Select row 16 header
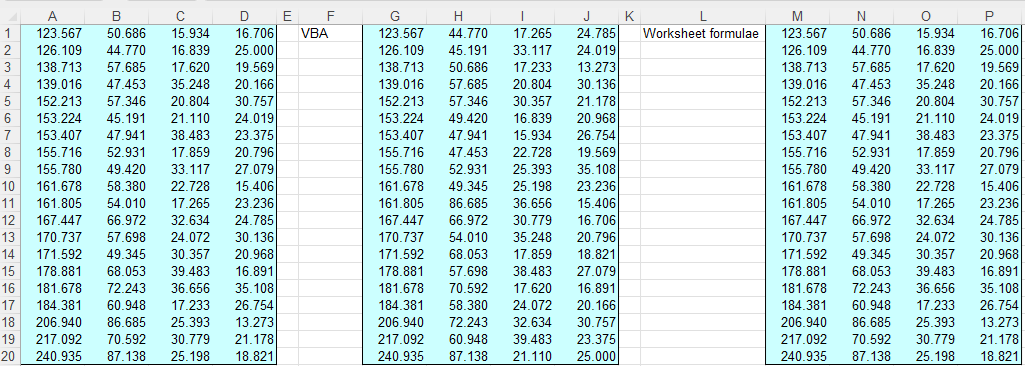The width and height of the screenshot is (1025, 366). point(10,288)
